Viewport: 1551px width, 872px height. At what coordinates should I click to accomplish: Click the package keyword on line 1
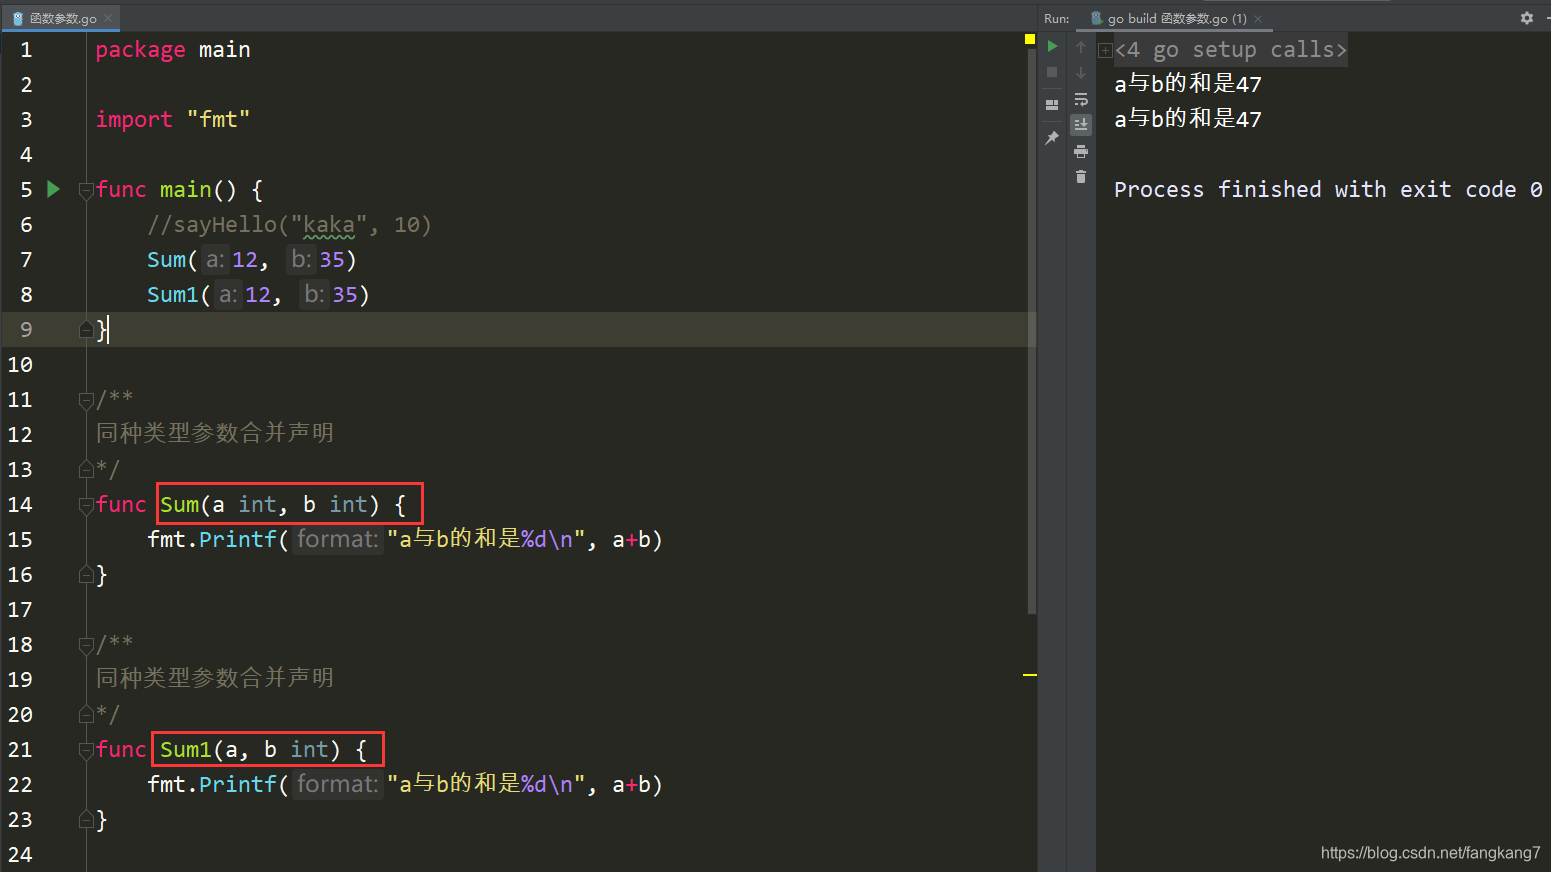pos(140,50)
